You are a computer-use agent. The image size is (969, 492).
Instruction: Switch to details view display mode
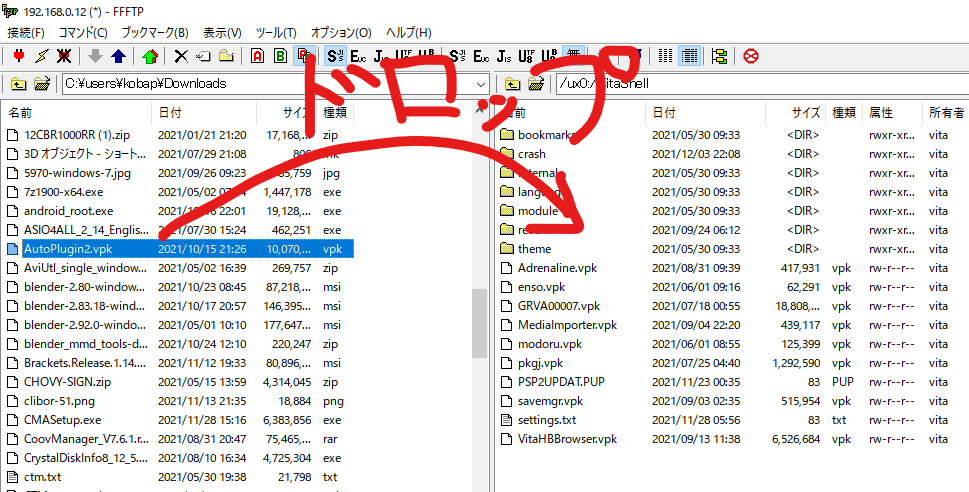click(689, 56)
